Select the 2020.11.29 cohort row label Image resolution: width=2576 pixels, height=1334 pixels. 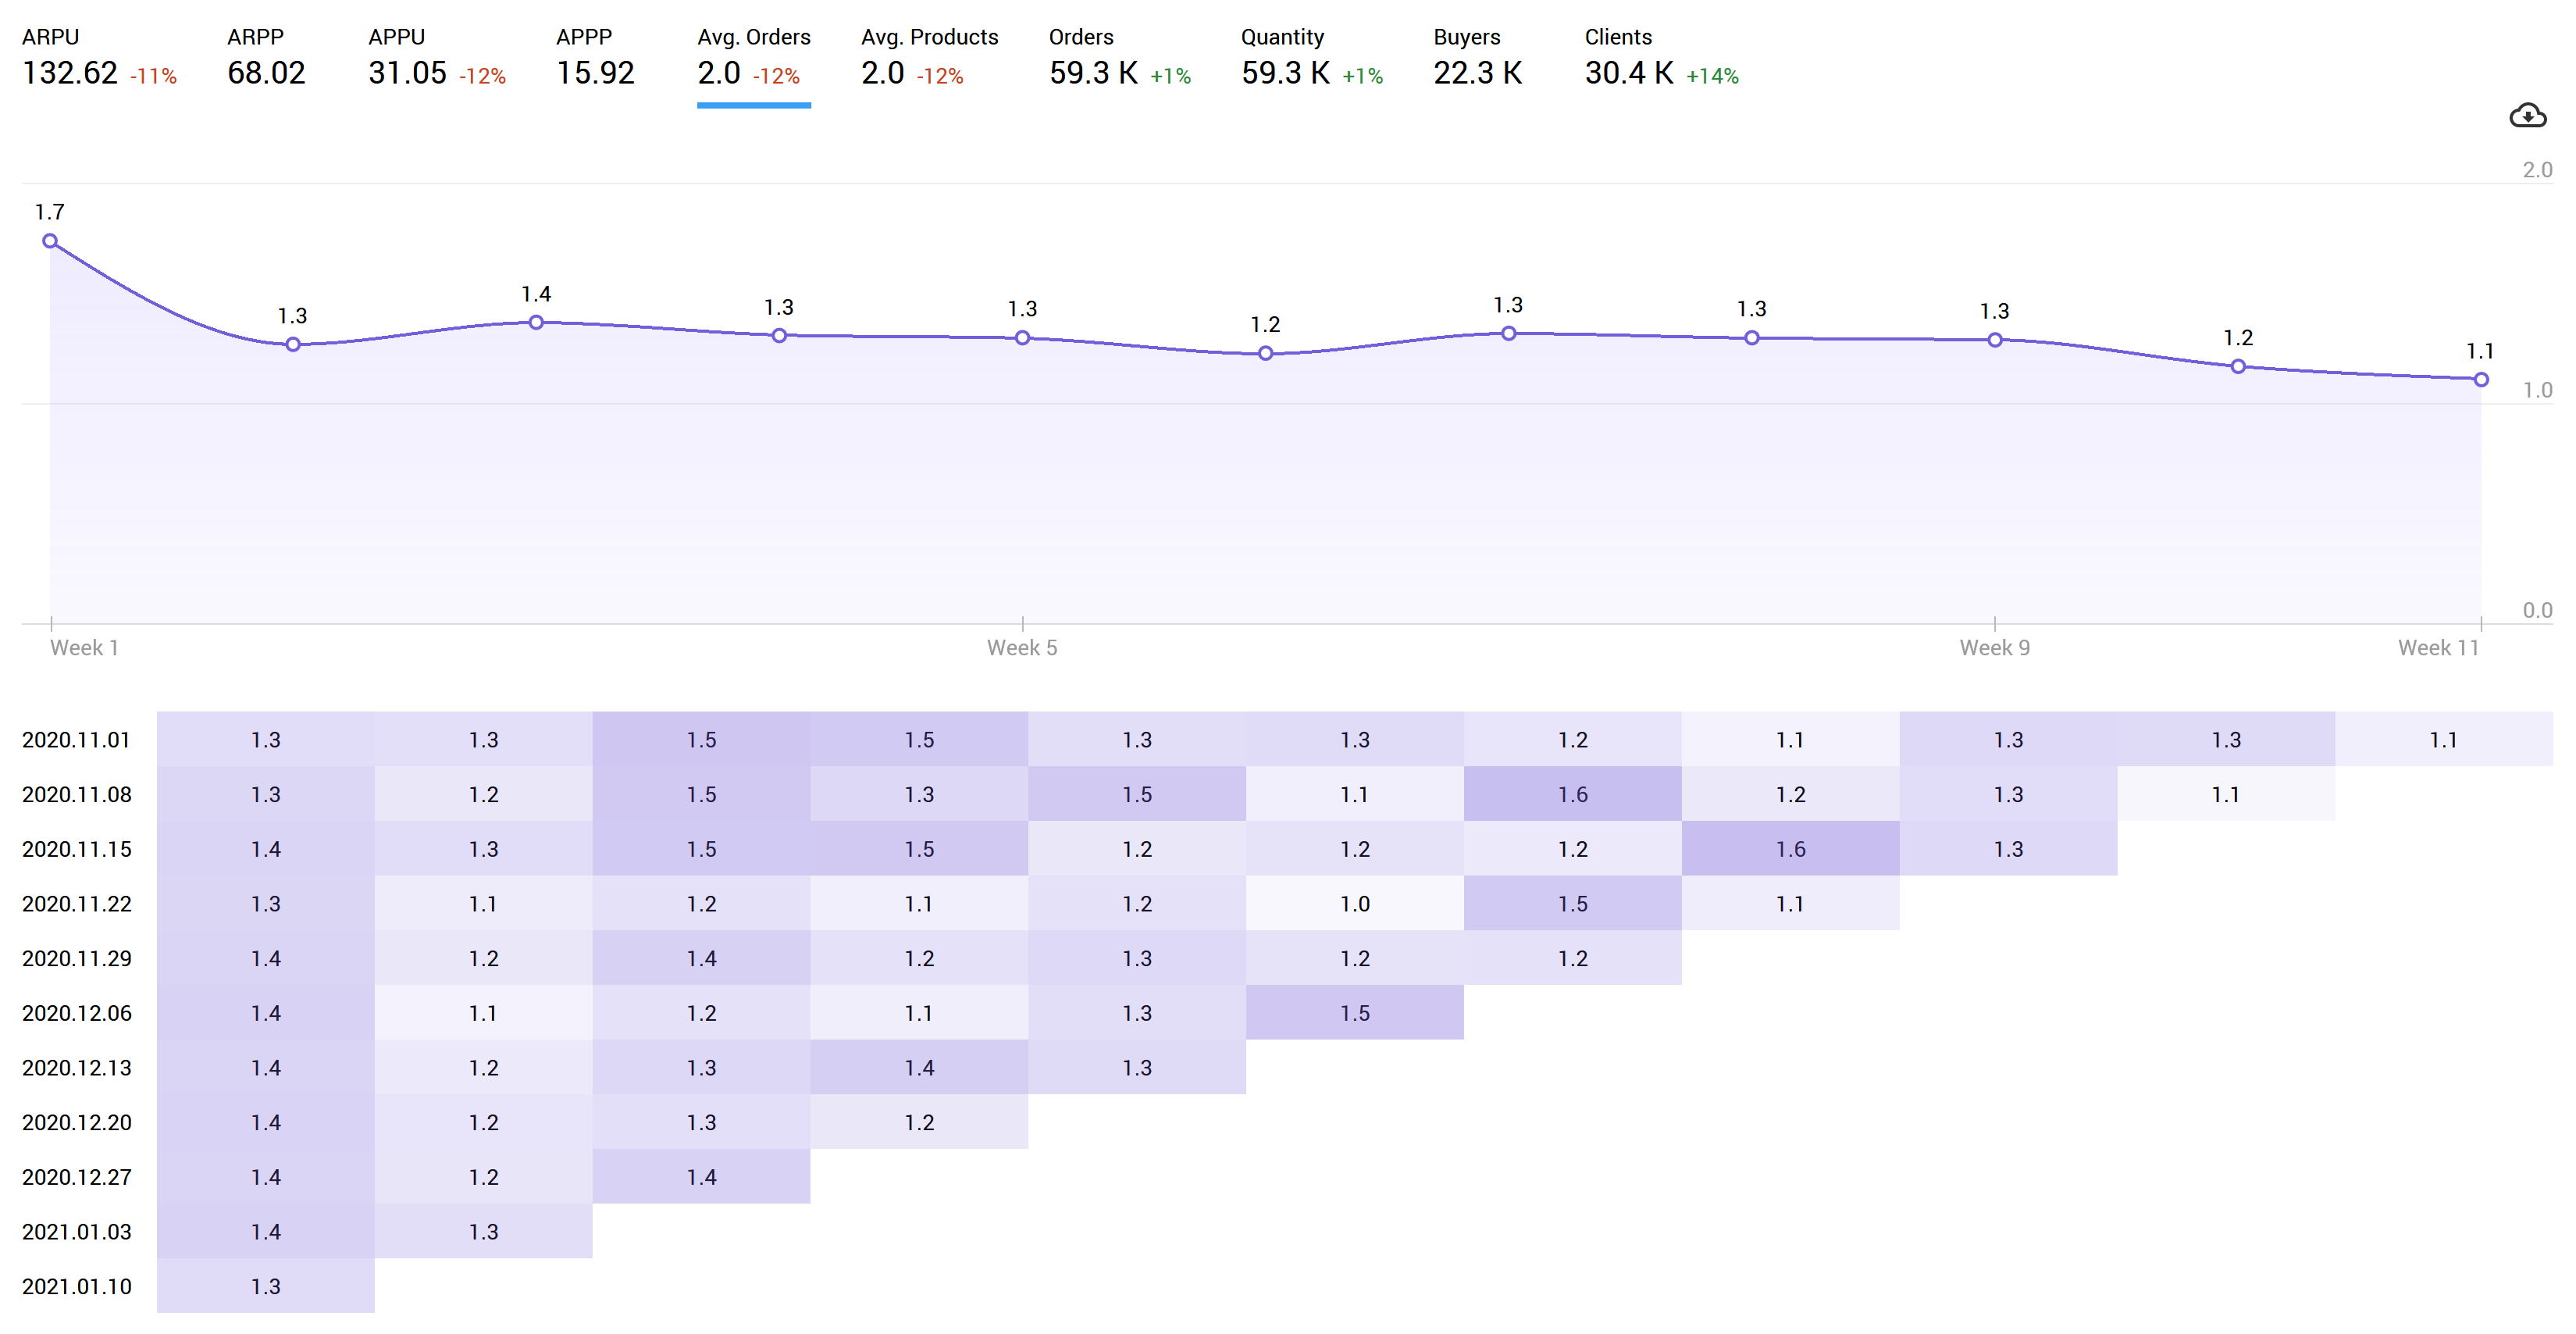[76, 959]
